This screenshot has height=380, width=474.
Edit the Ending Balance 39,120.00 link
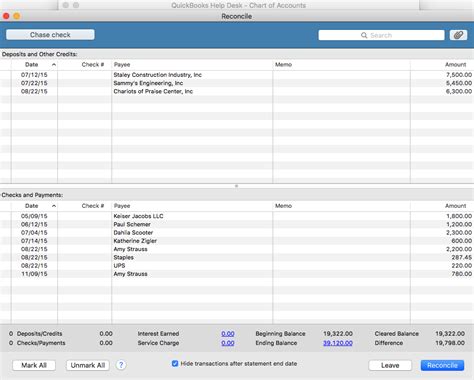click(x=338, y=343)
